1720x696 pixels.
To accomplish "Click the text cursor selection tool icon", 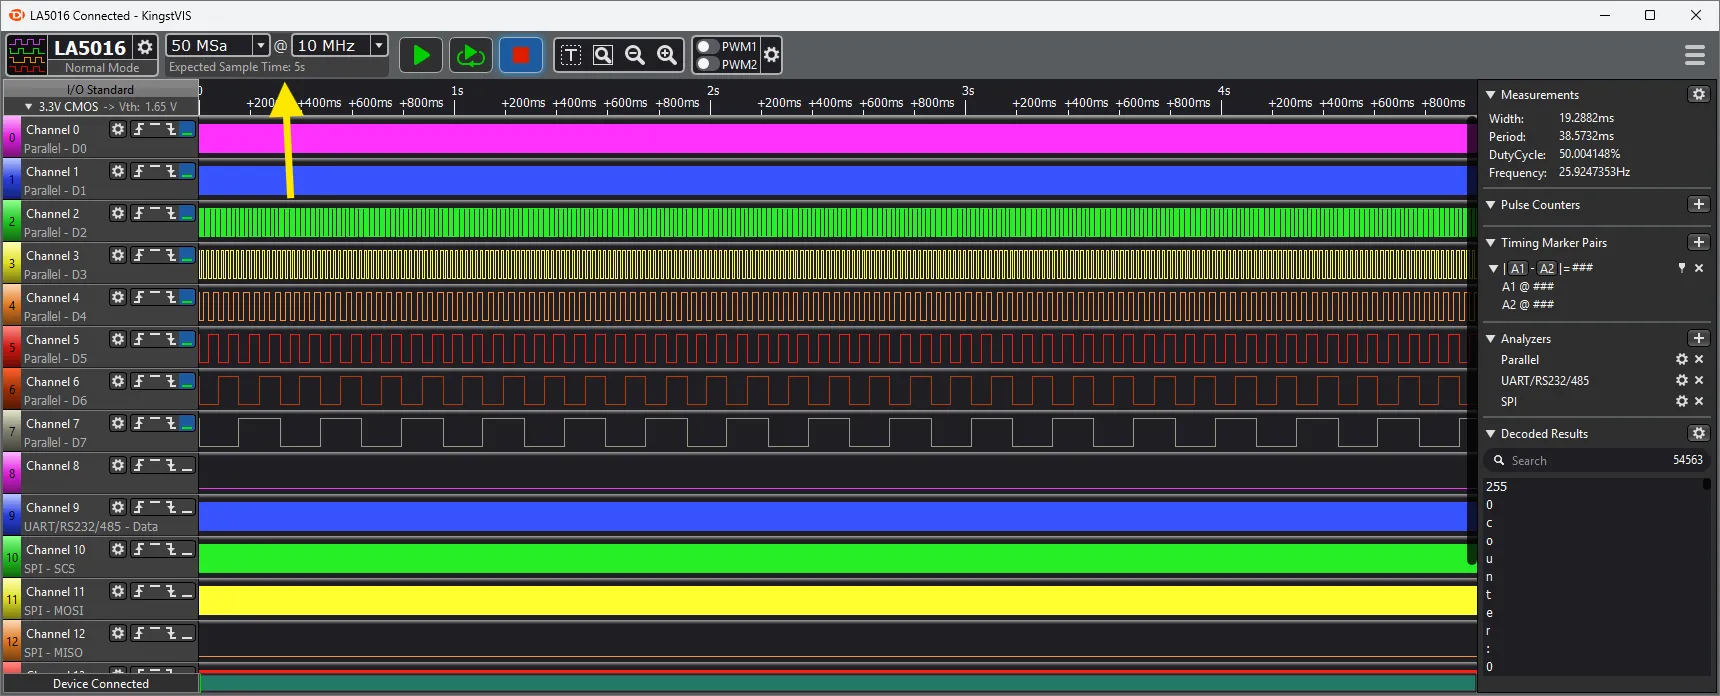I will (x=571, y=55).
